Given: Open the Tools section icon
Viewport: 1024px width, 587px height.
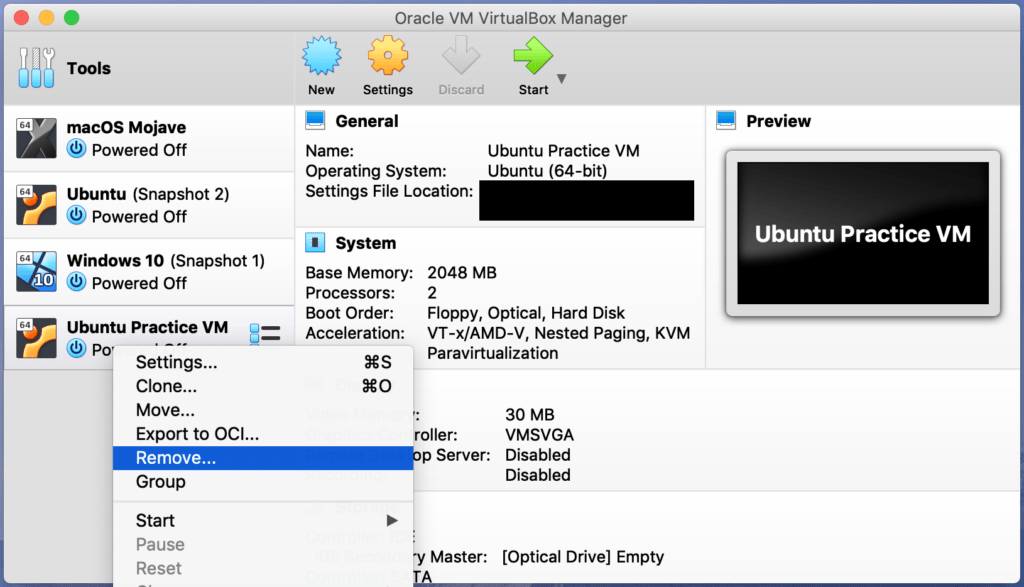Looking at the screenshot, I should (x=37, y=68).
